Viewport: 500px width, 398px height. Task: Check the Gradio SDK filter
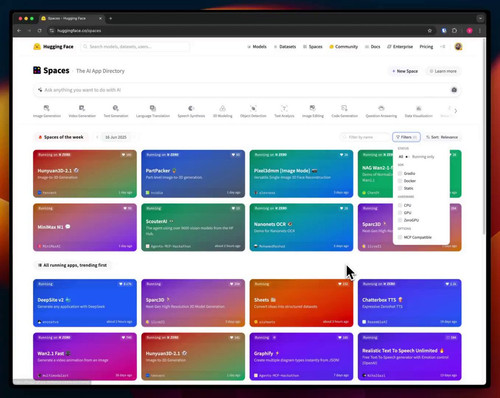[x=400, y=173]
